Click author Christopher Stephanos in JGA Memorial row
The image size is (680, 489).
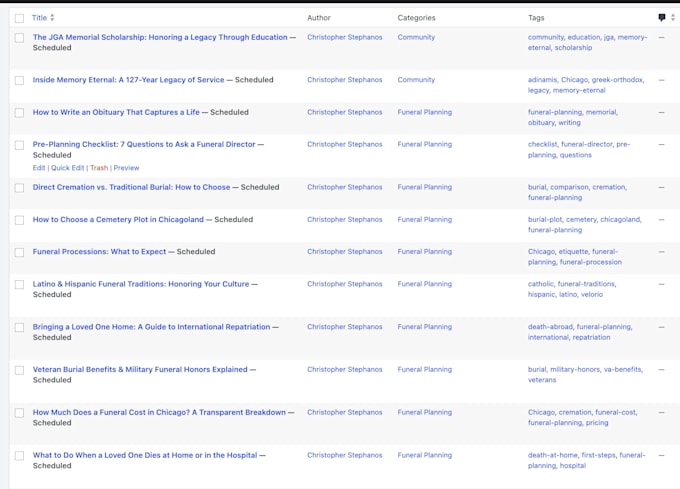(345, 37)
